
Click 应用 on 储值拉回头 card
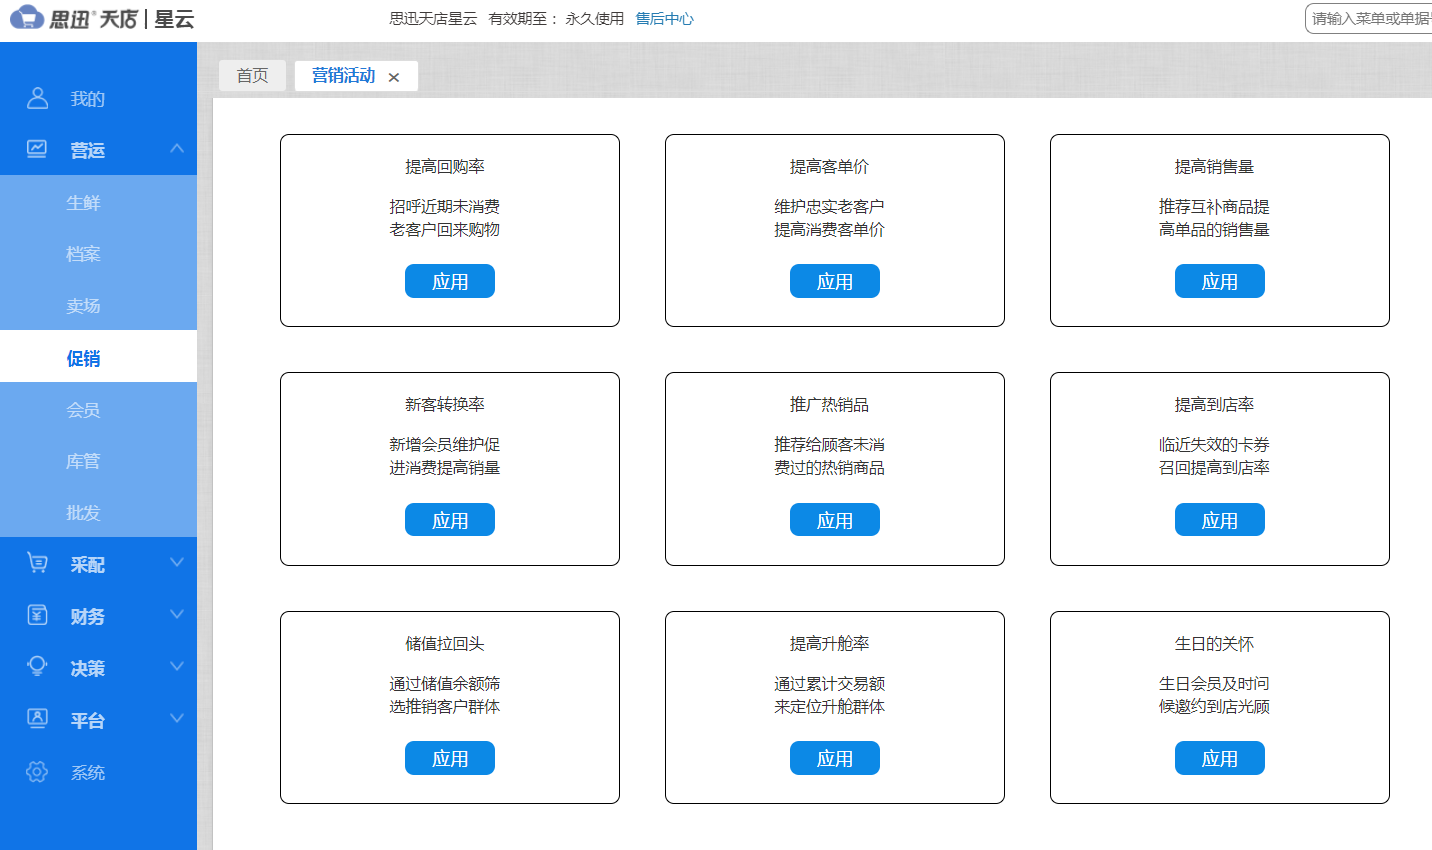pyautogui.click(x=449, y=758)
